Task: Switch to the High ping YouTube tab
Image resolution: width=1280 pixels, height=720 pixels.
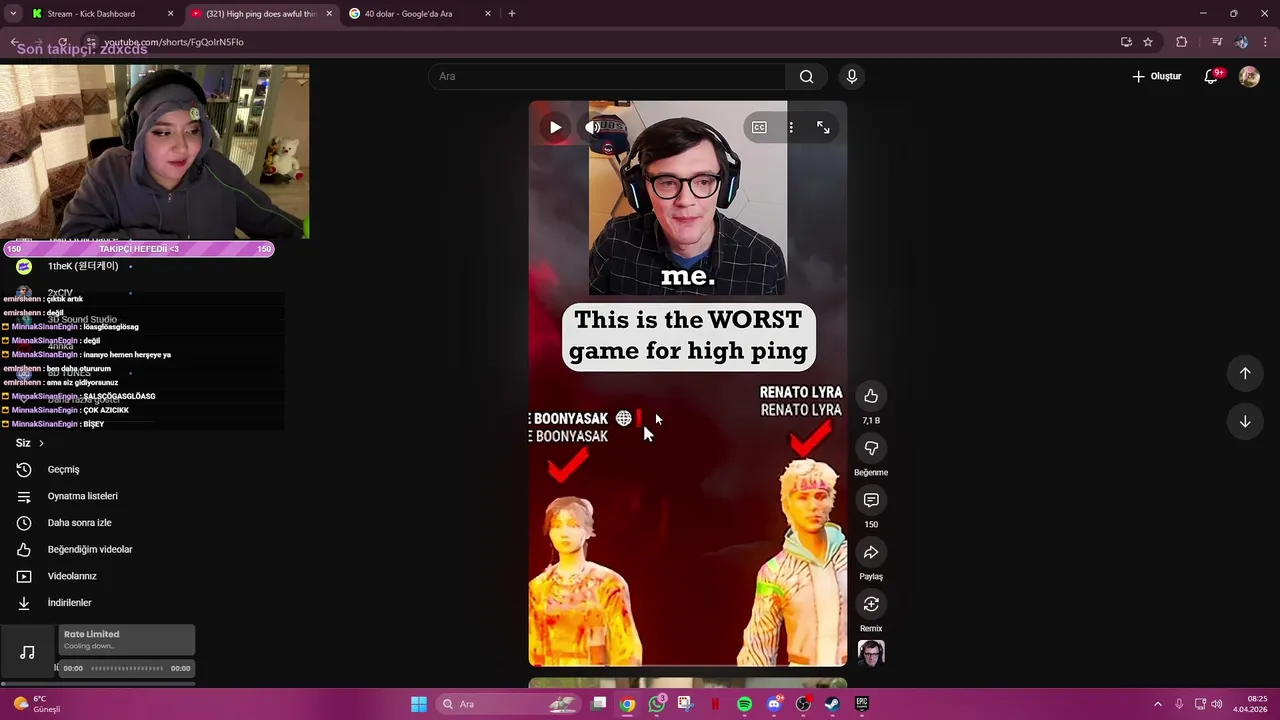Action: pos(262,14)
